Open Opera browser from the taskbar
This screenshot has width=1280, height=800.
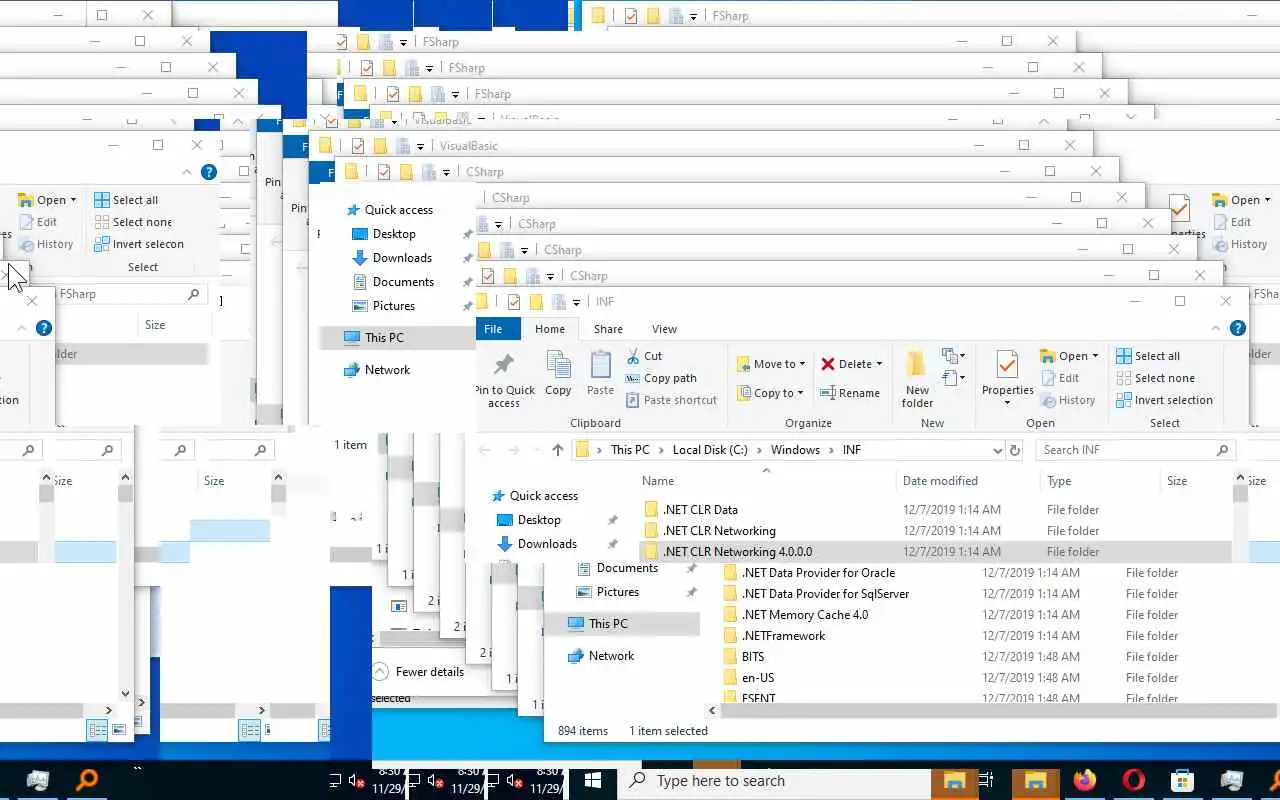(1133, 780)
